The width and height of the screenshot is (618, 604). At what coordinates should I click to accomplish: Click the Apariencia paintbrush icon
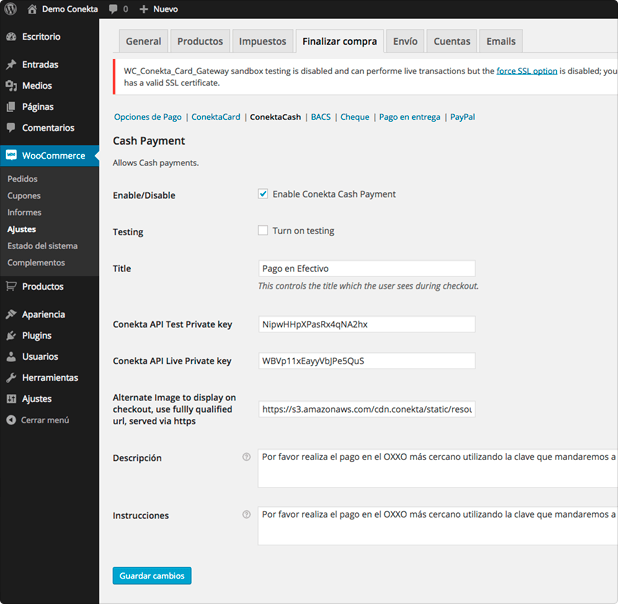pyautogui.click(x=11, y=314)
